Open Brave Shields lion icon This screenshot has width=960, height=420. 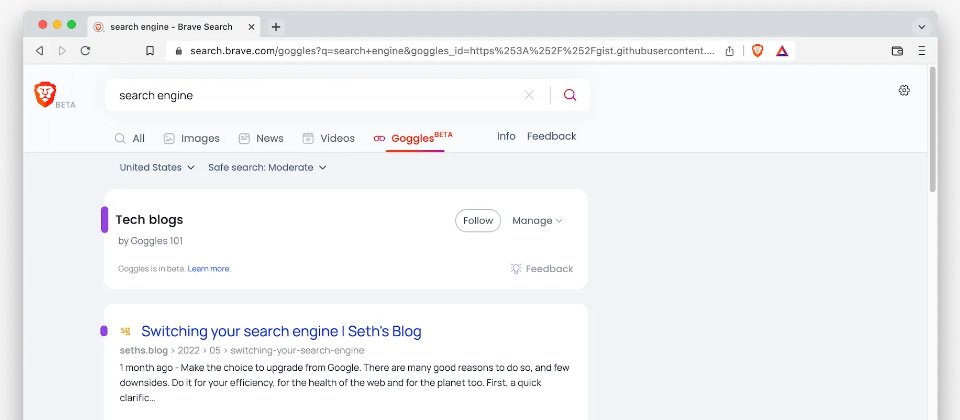(x=757, y=51)
